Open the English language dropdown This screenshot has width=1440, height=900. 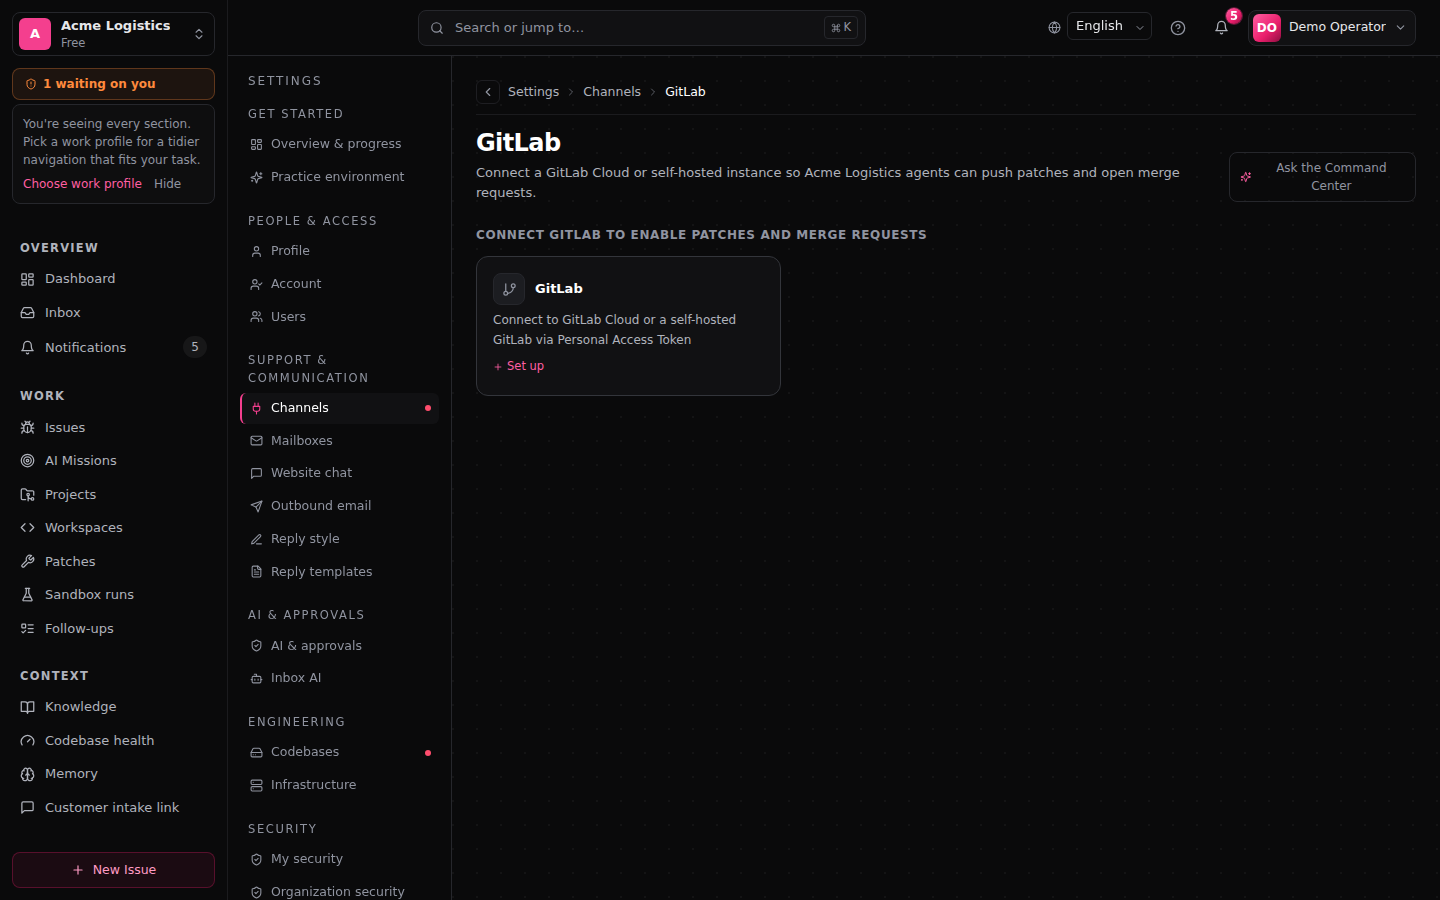click(1110, 27)
